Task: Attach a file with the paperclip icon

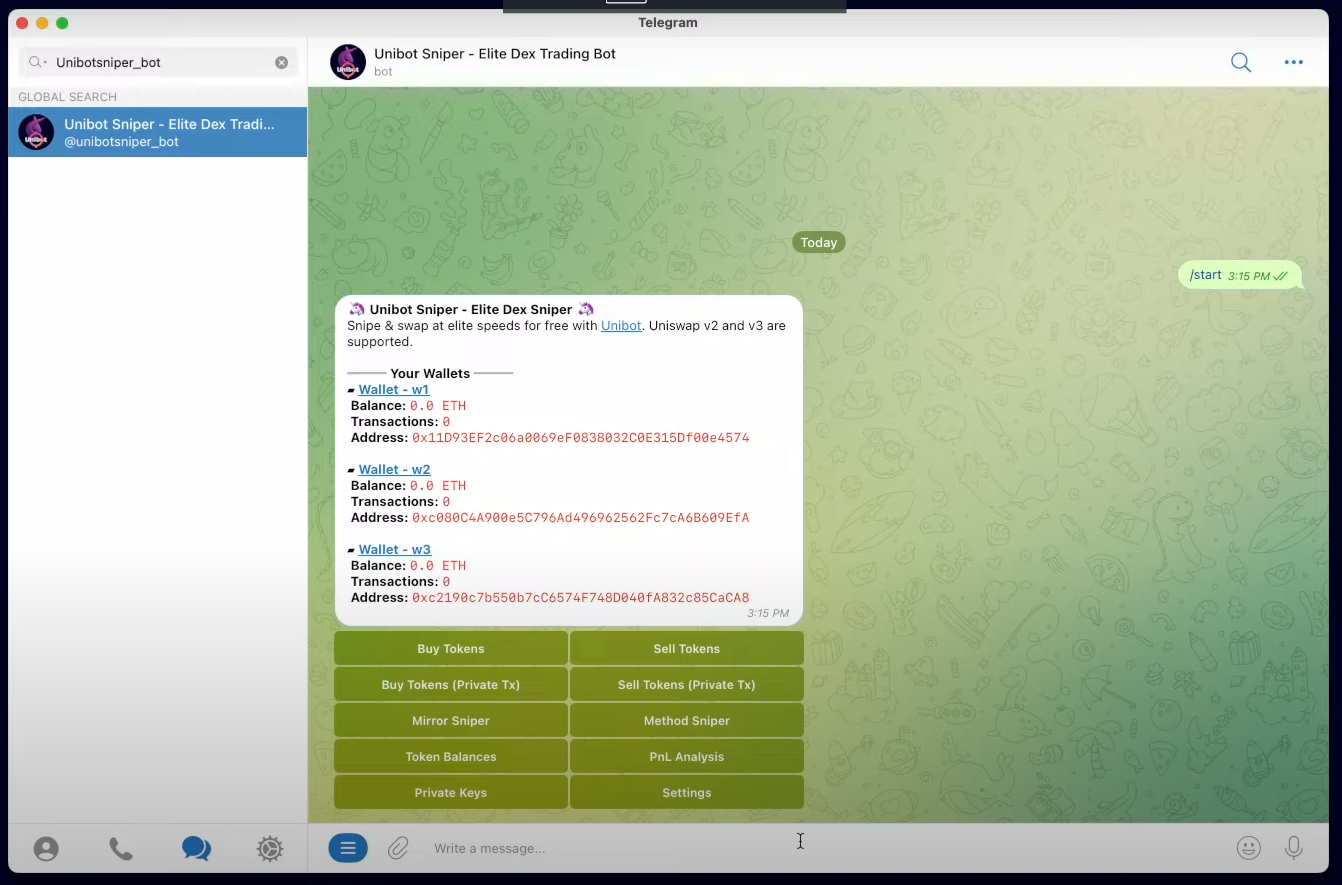Action: coord(398,849)
